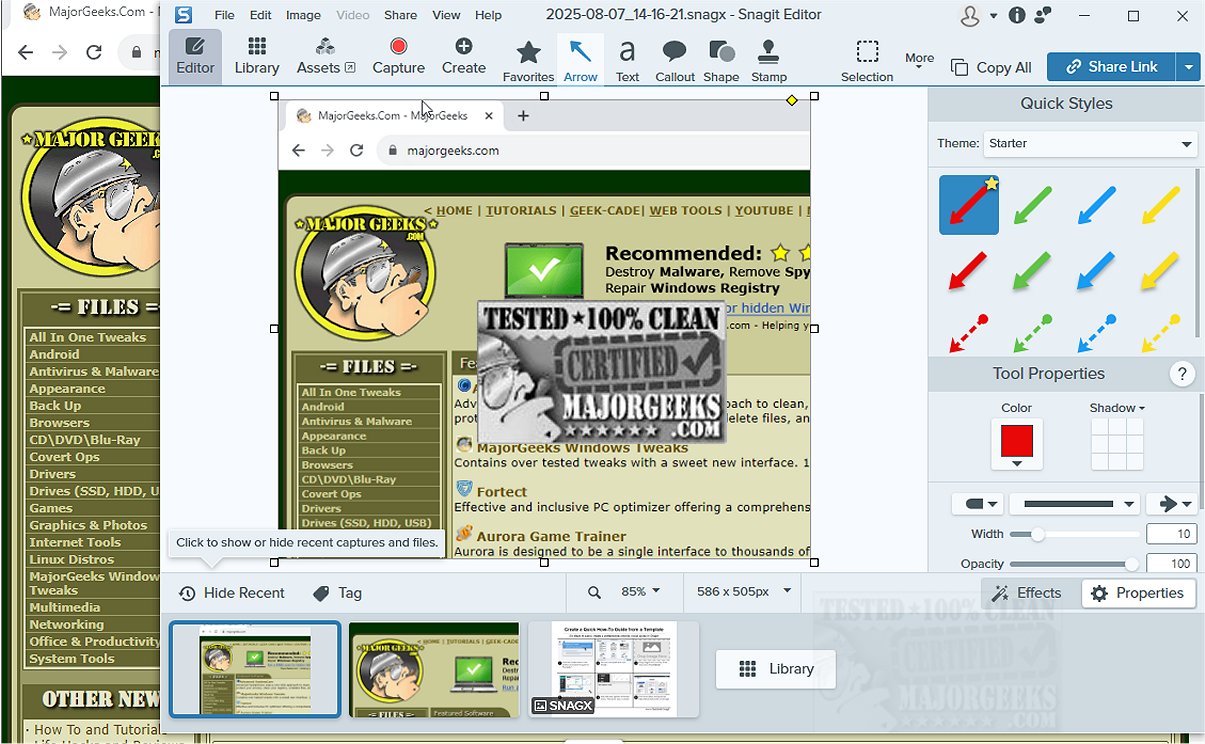
Task: Open the Library grid icon in toolbar
Action: point(257,56)
